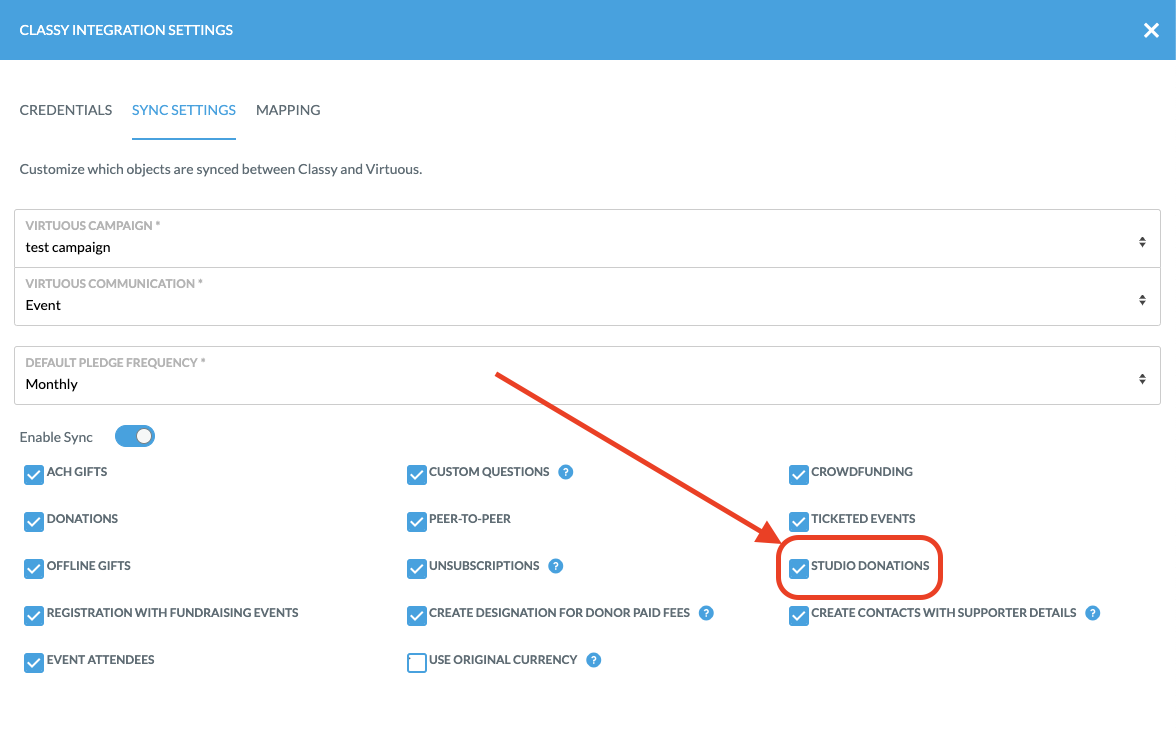Viewport: 1176px width, 730px height.
Task: Enable the Use Original Currency checkbox
Action: [x=417, y=662]
